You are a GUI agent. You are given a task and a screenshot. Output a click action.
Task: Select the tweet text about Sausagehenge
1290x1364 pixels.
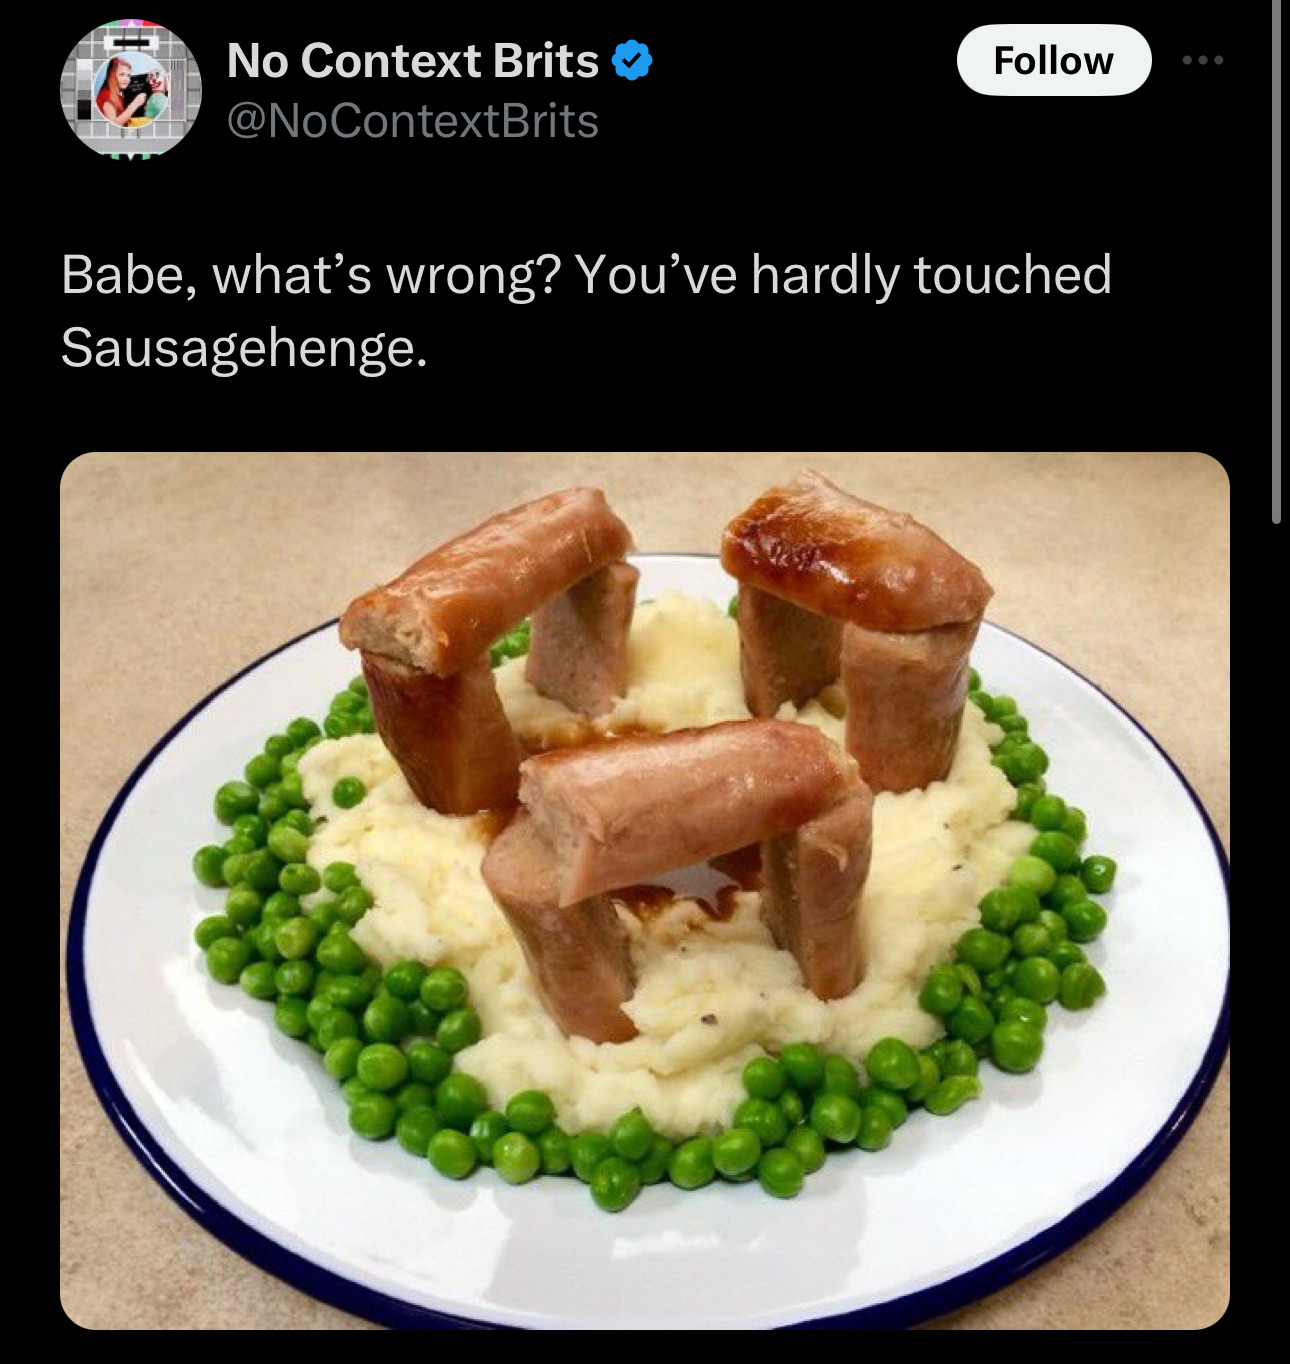(x=585, y=310)
